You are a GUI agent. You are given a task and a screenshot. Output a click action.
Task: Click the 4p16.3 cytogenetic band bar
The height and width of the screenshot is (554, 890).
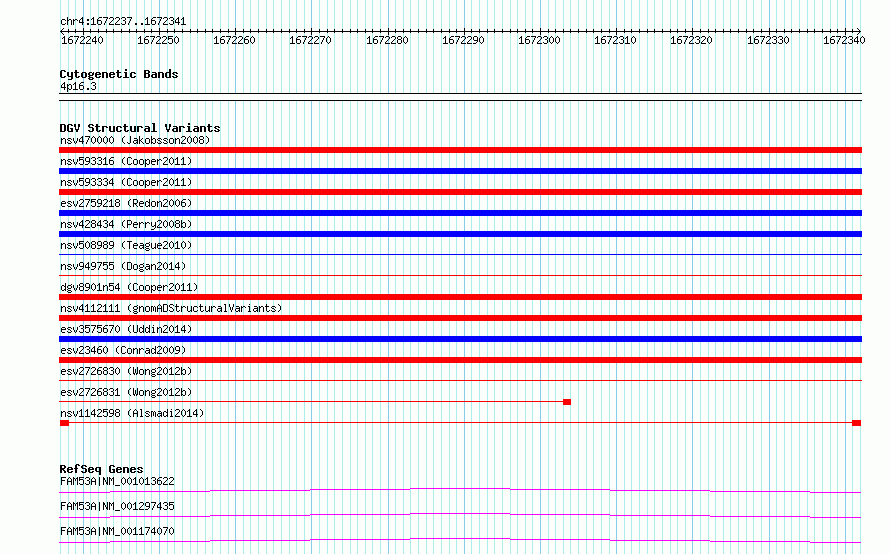pyautogui.click(x=460, y=97)
